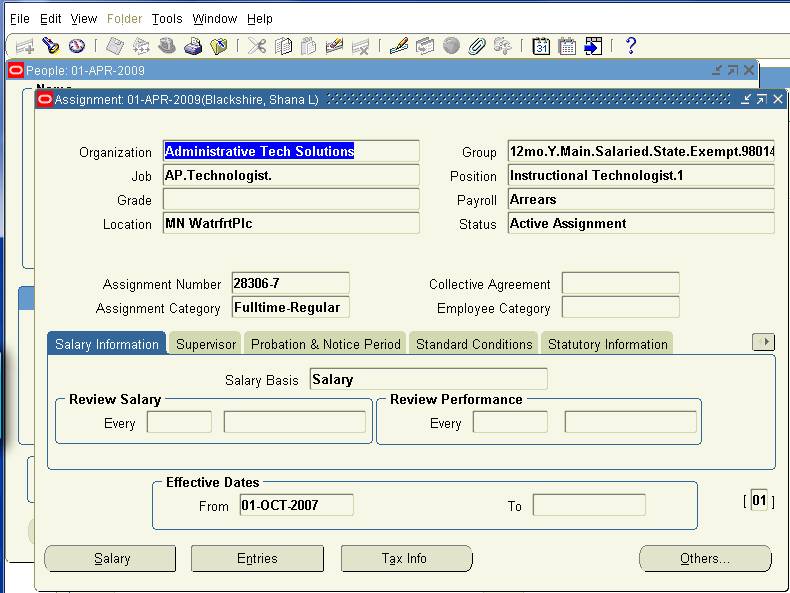Click Review Salary period unit field
790x593 pixels.
(294, 422)
